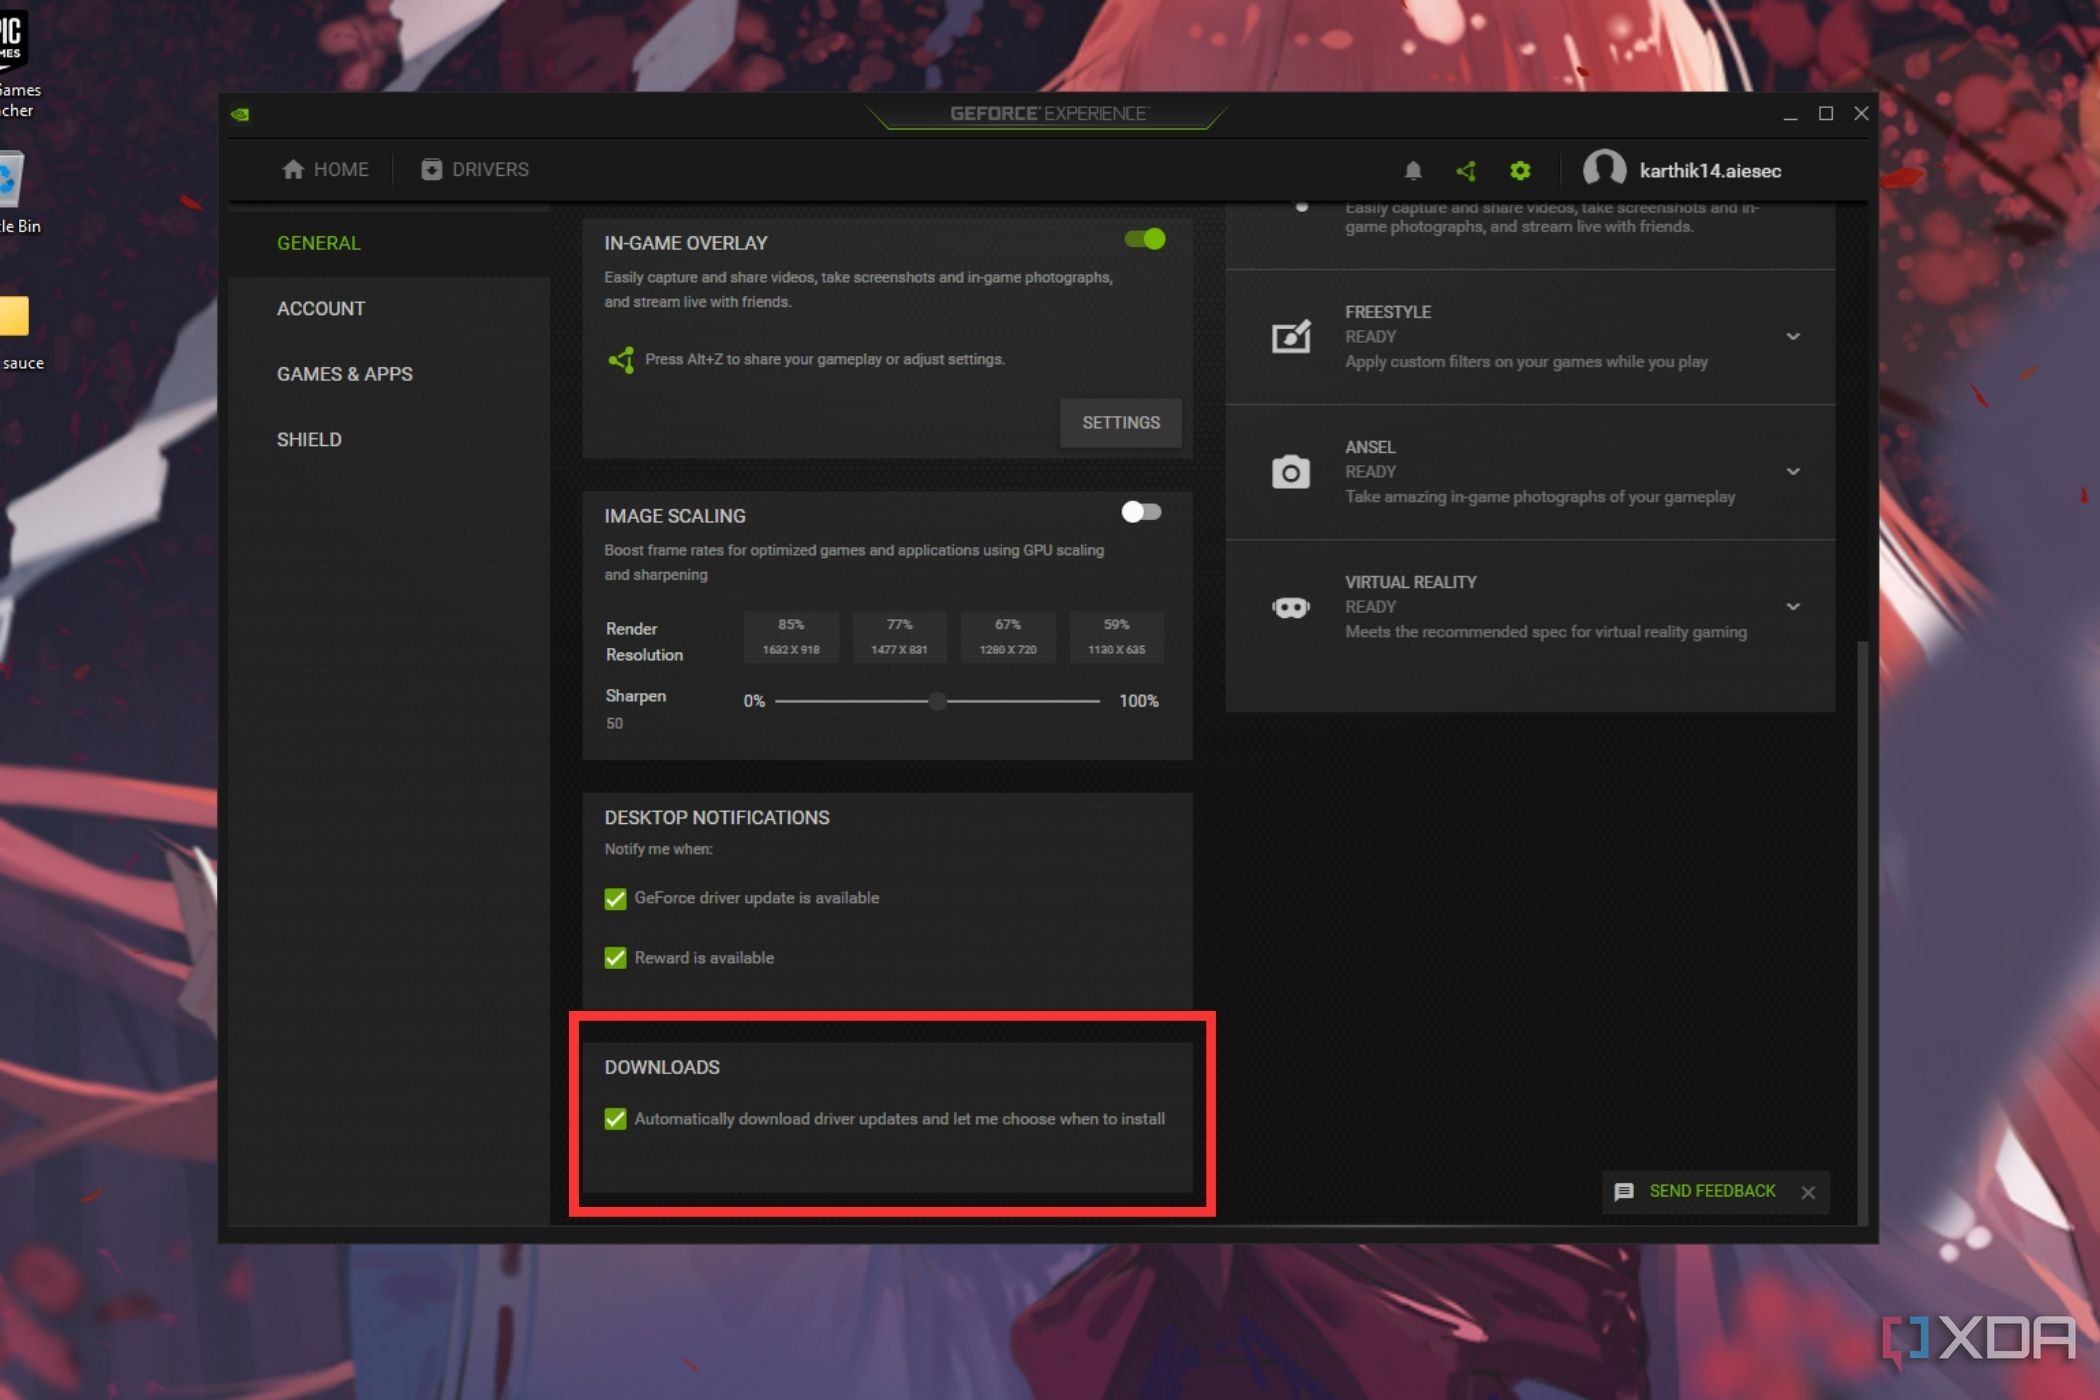Viewport: 2100px width, 1400px height.
Task: Click the Drivers tab icon
Action: 431,169
